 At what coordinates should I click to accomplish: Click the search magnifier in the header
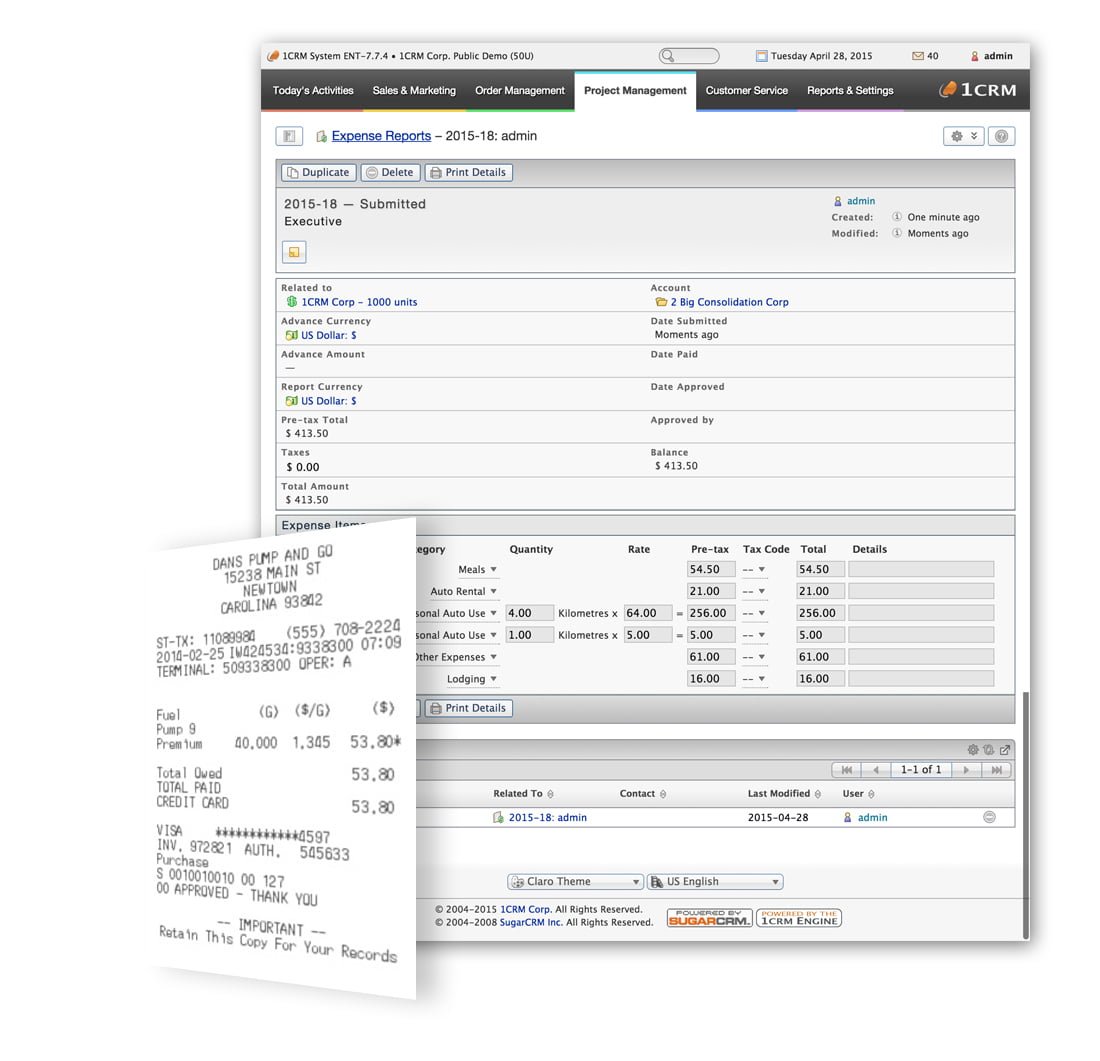[668, 56]
